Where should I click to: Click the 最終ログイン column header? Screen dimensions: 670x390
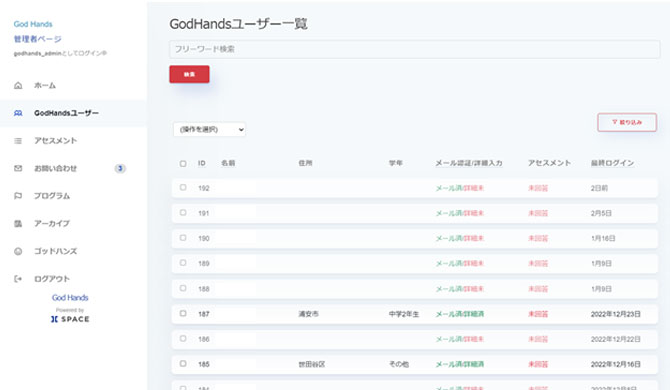pos(612,163)
